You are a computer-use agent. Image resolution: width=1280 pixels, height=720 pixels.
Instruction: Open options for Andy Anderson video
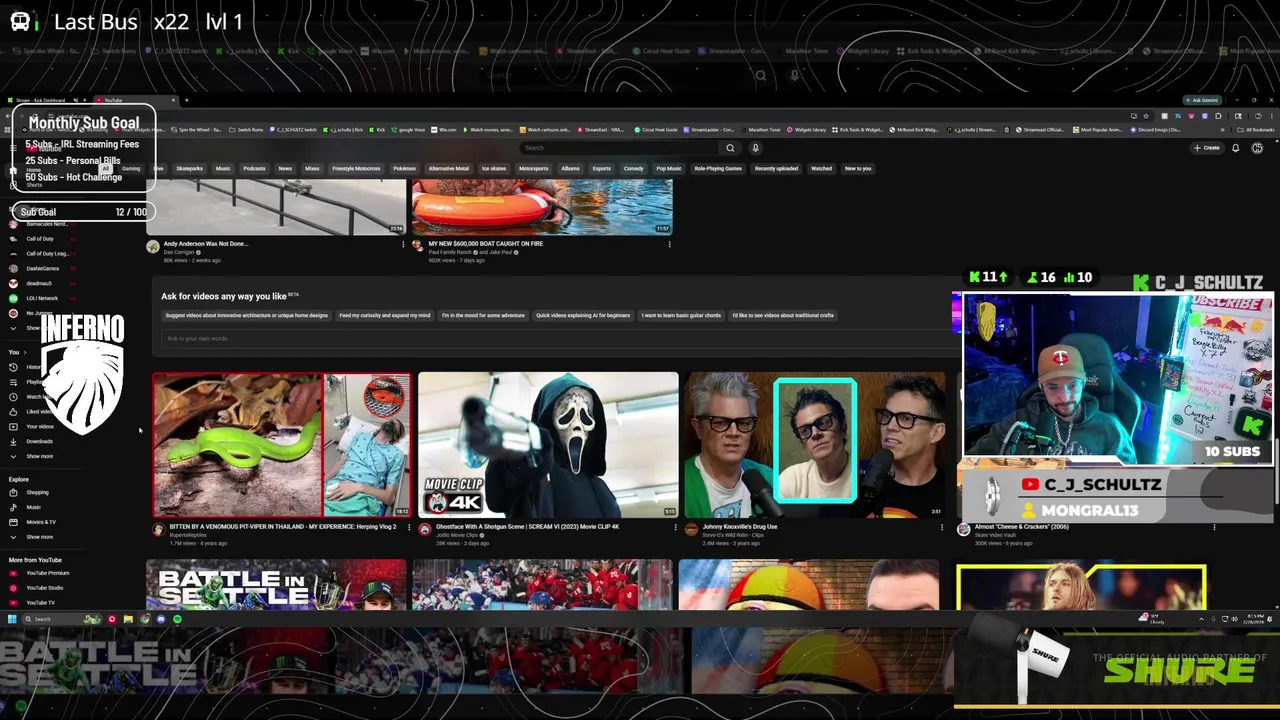coord(403,244)
